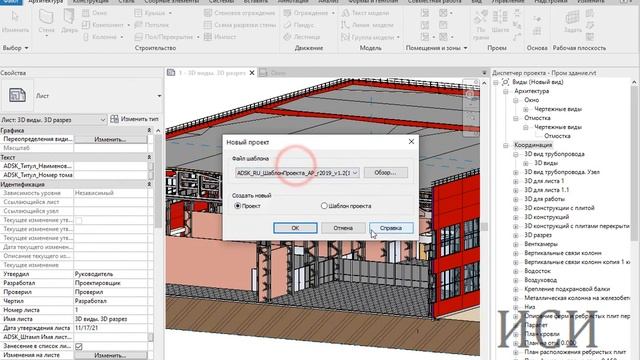Click the project browser vertical scrollbar

pos(634,163)
